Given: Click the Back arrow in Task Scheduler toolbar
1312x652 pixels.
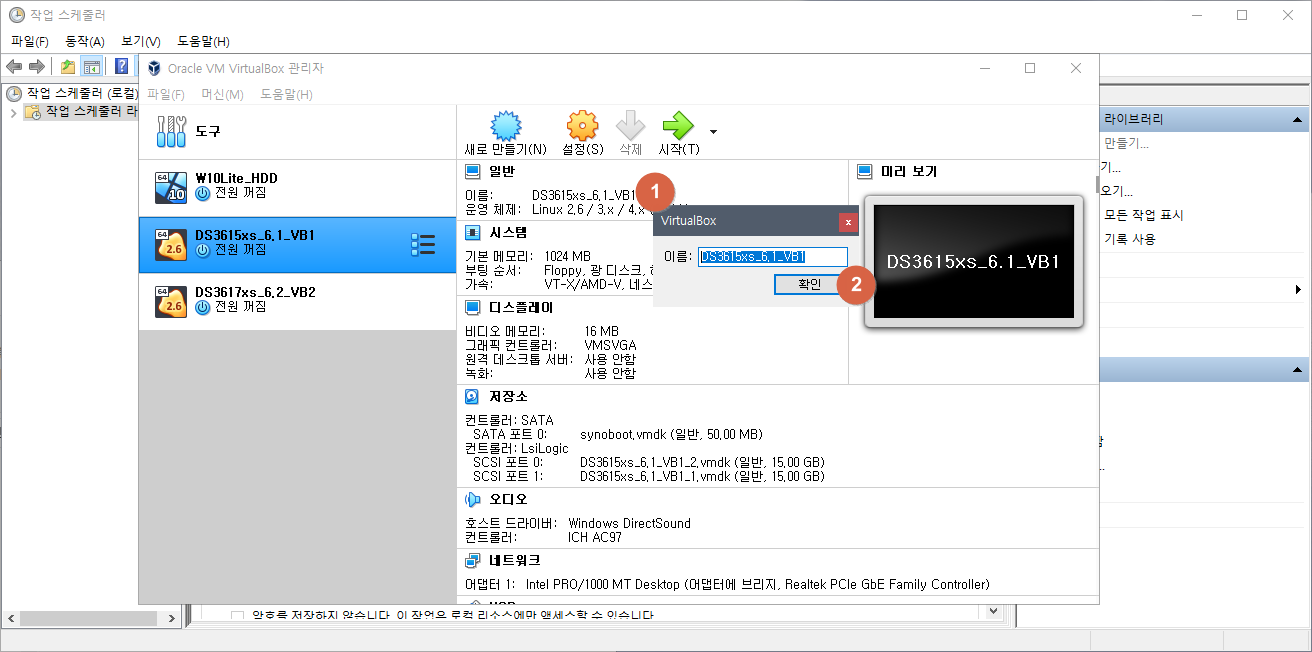Looking at the screenshot, I should point(14,66).
